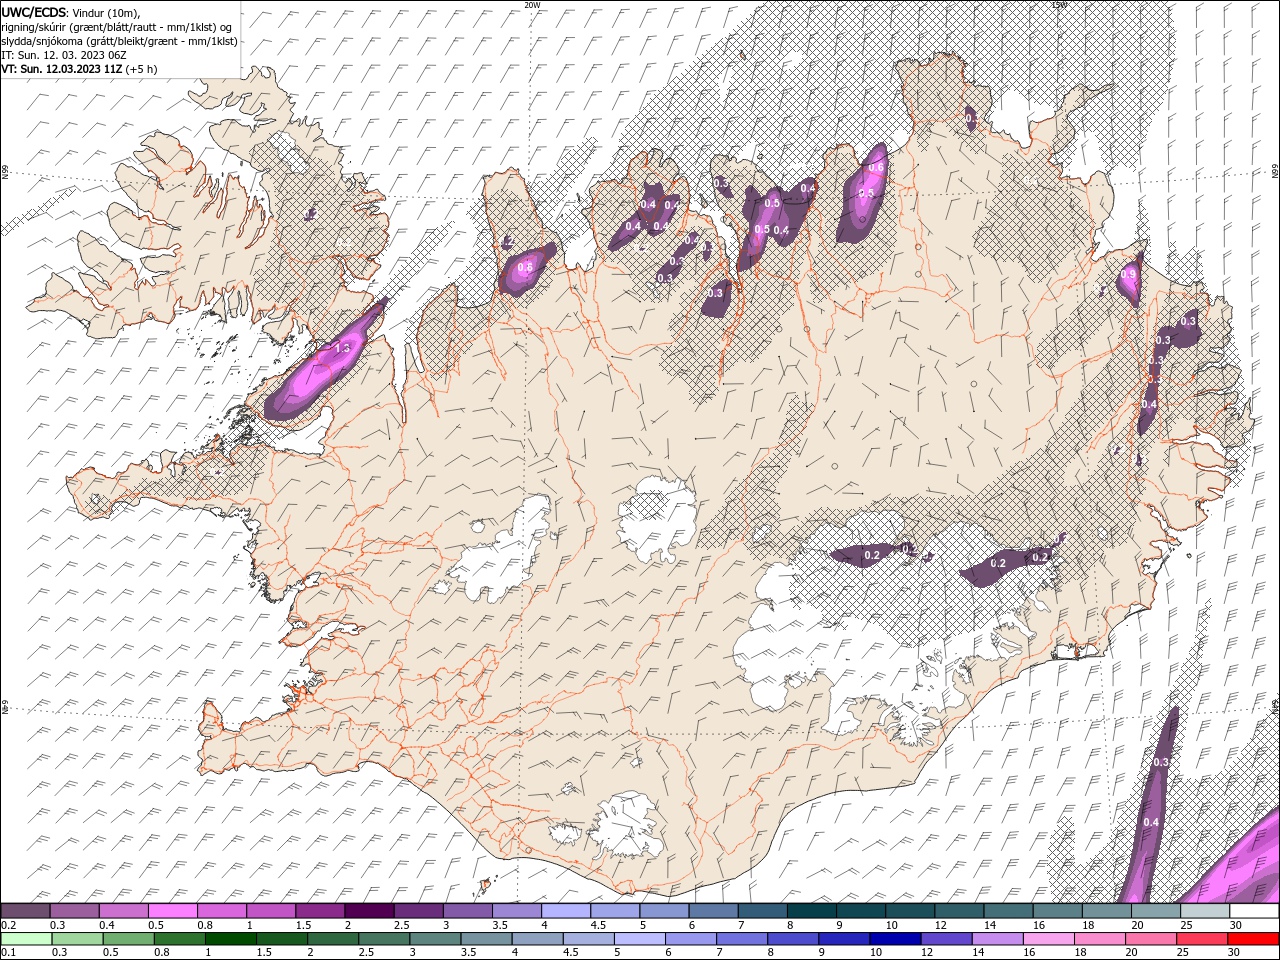The width and height of the screenshot is (1280, 960).
Task: Click the 'rigning/skúrir' legend description line
Action: pyautogui.click(x=116, y=27)
